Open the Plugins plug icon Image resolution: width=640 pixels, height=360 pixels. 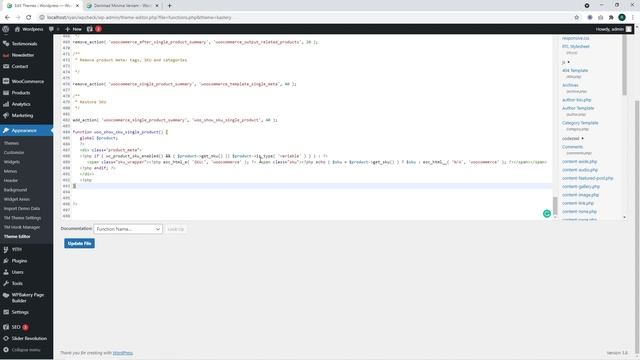click(6, 260)
